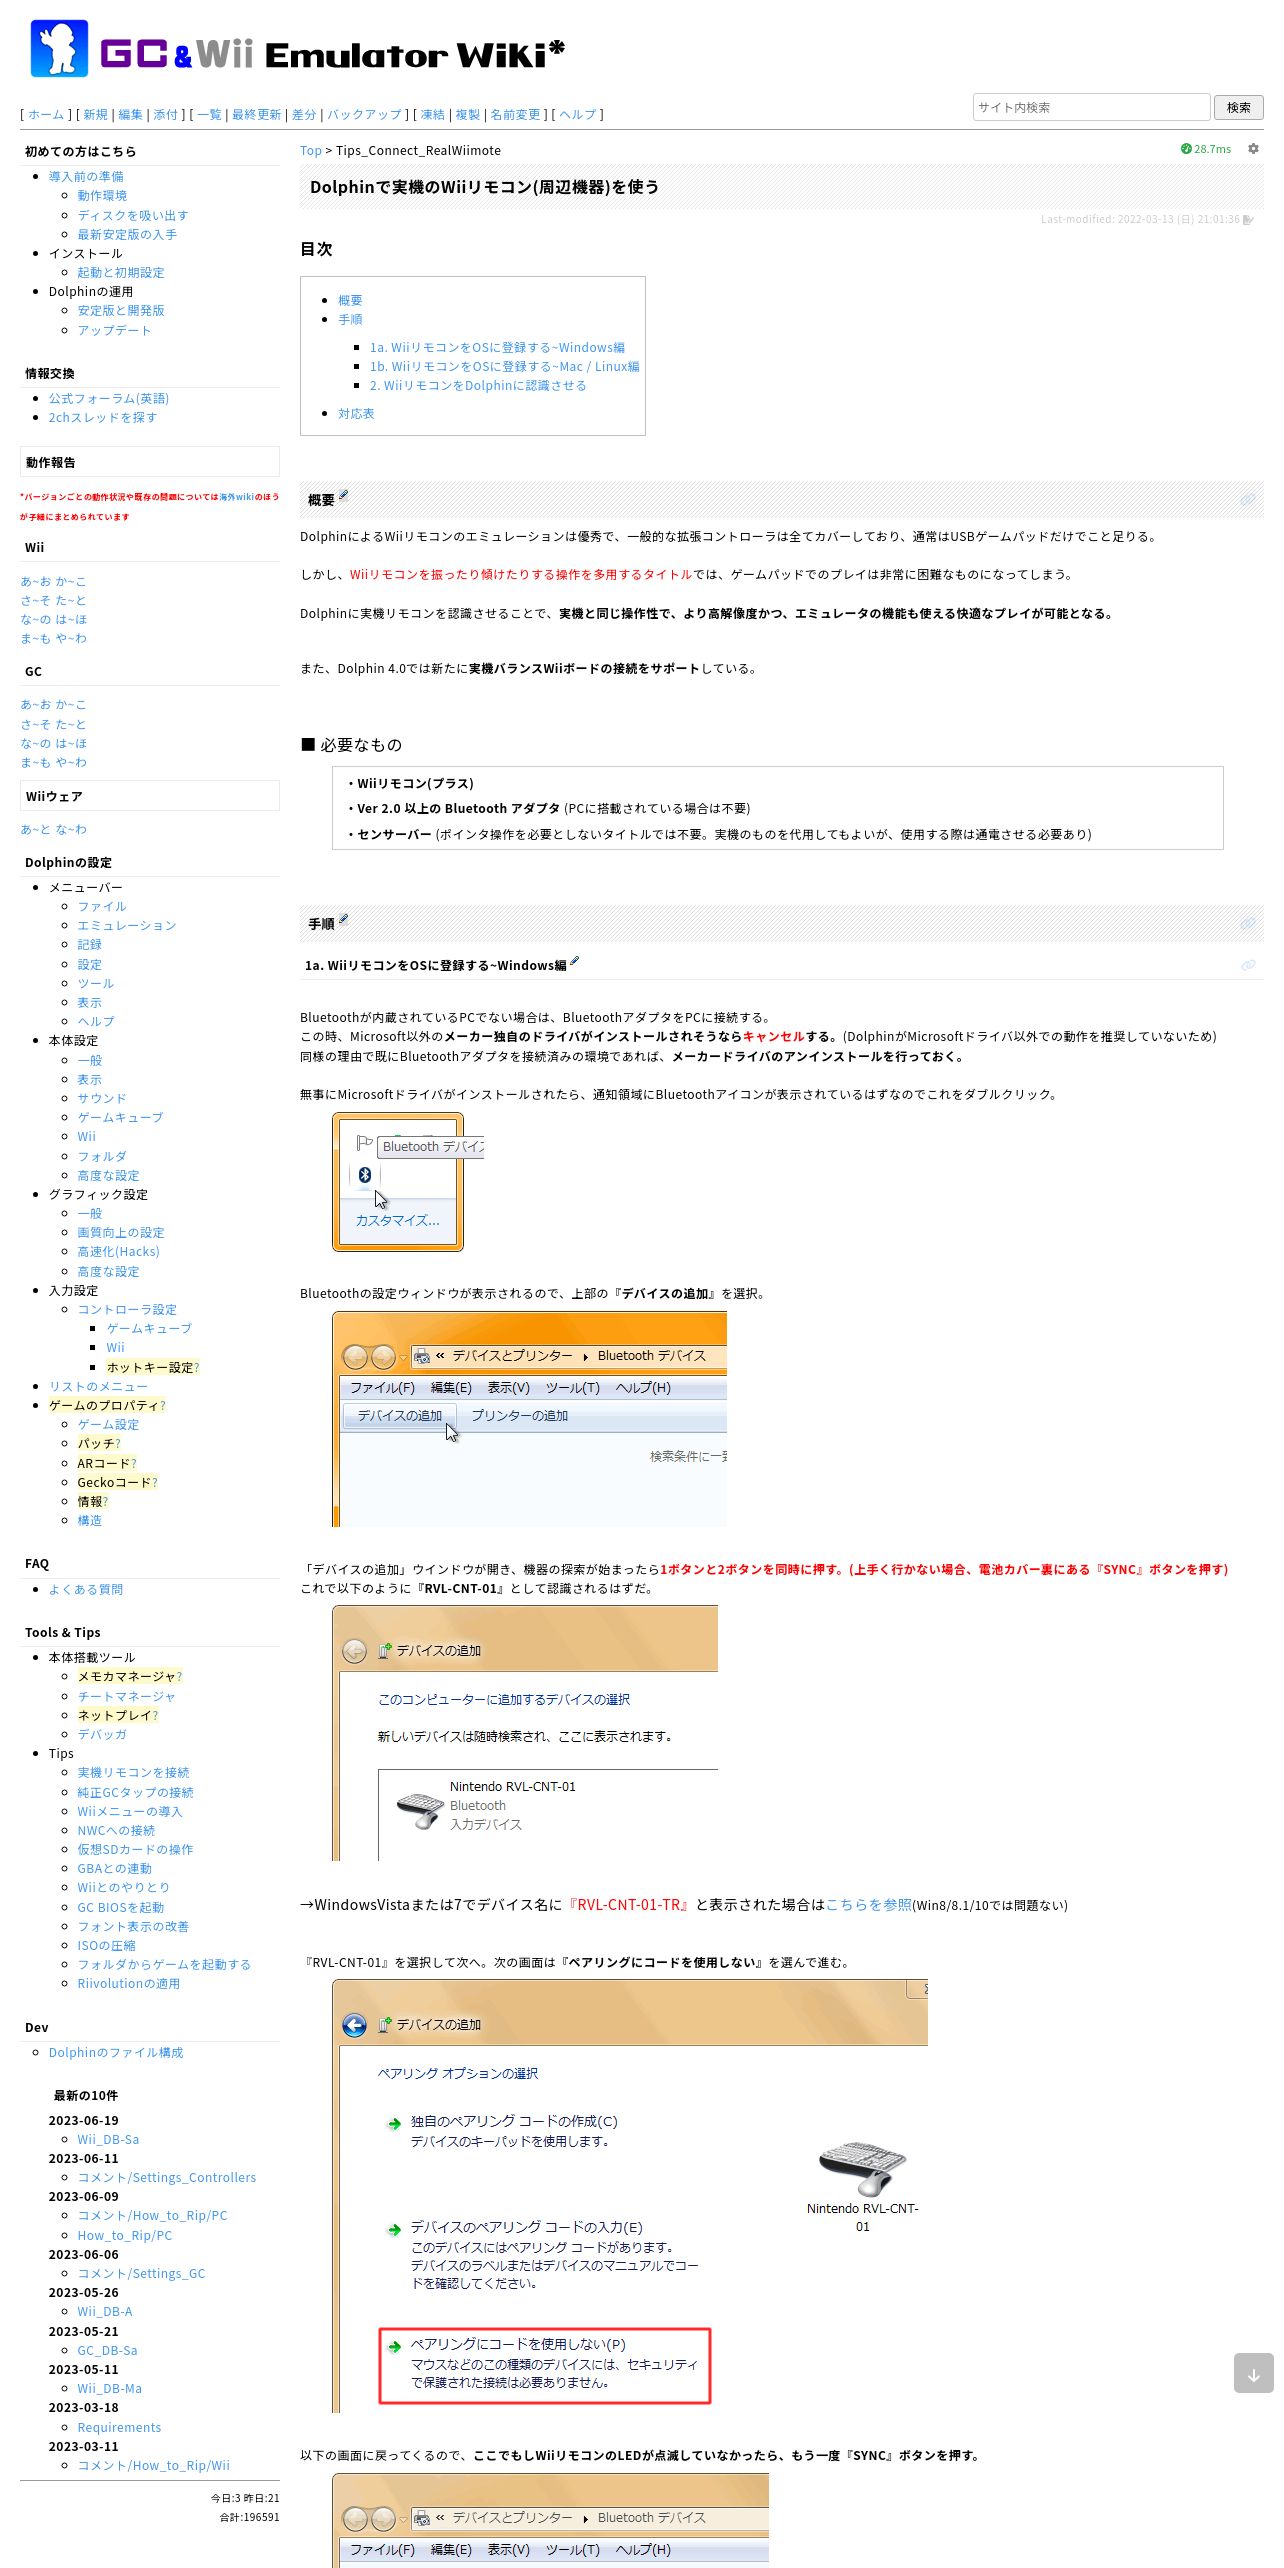Click the 検索 search button
1284x2568 pixels.
coord(1238,107)
